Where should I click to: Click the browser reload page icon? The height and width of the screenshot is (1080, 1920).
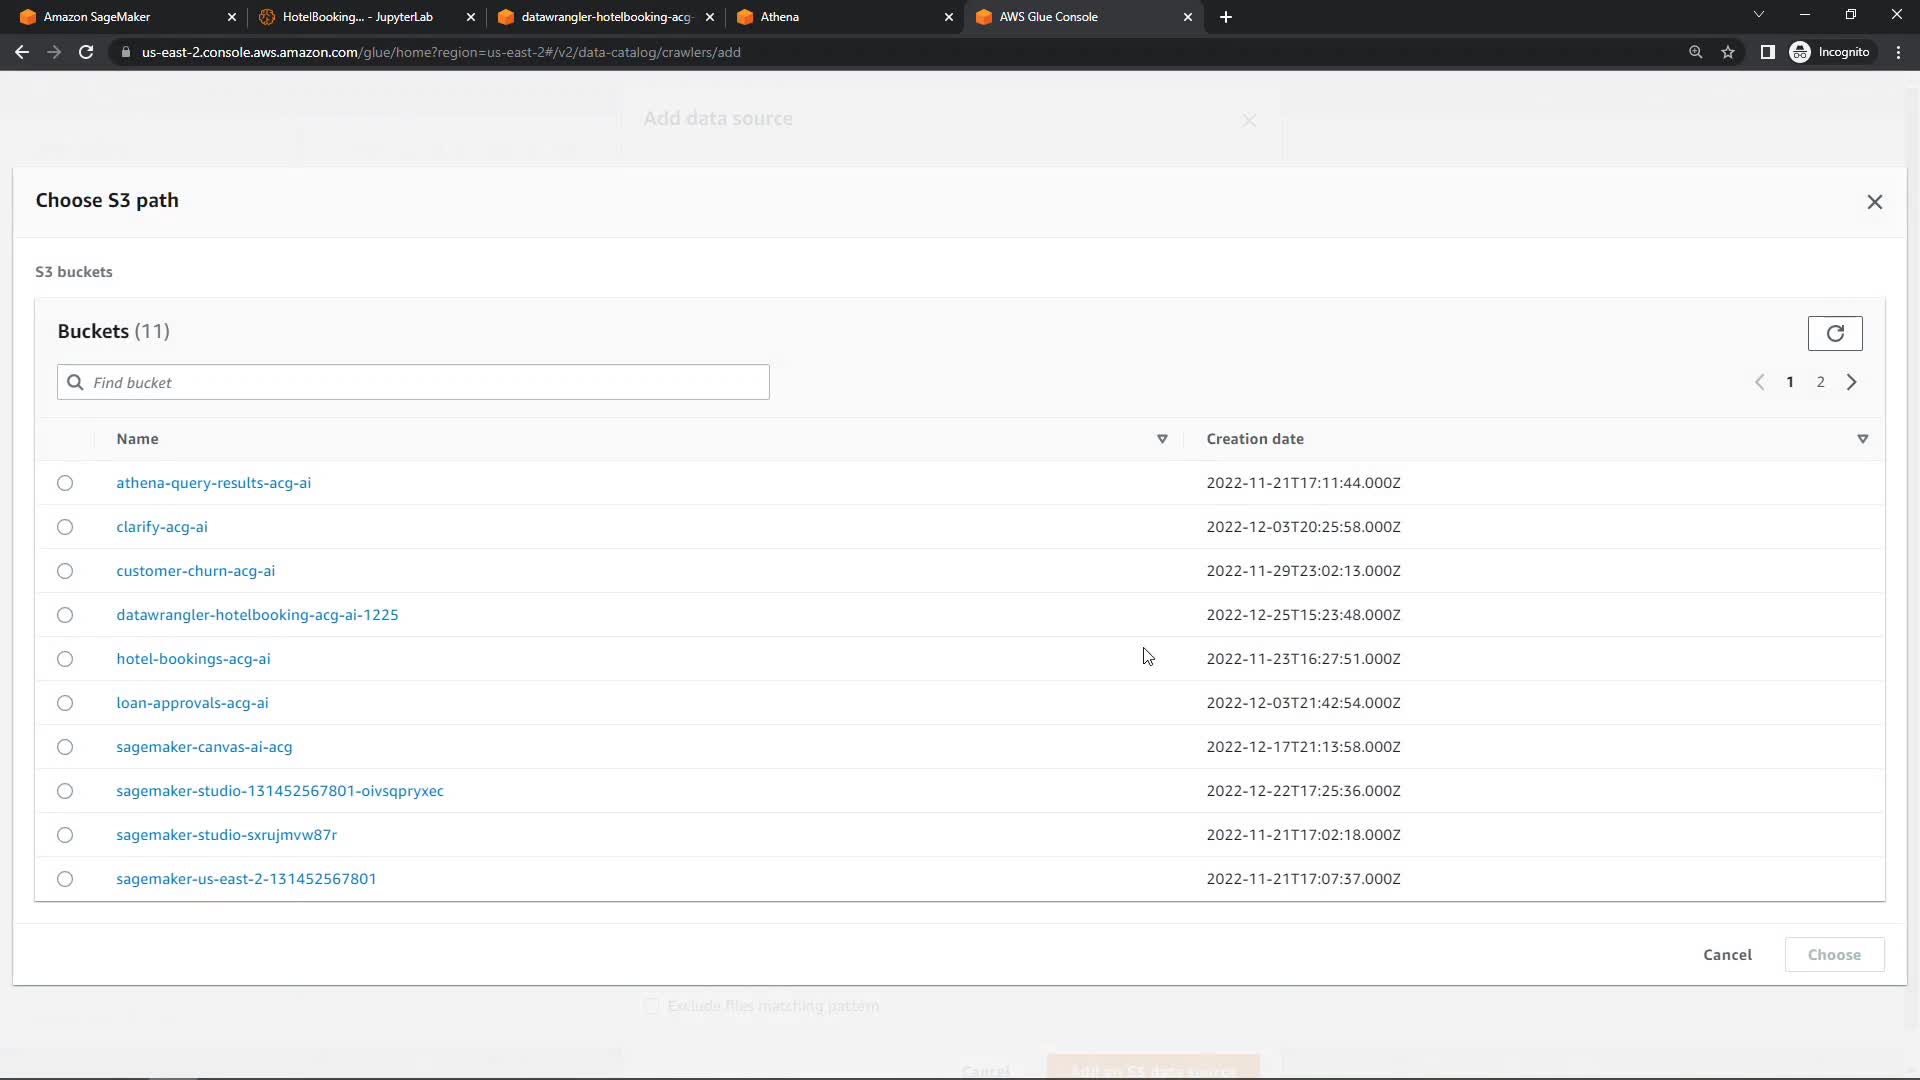click(x=86, y=52)
